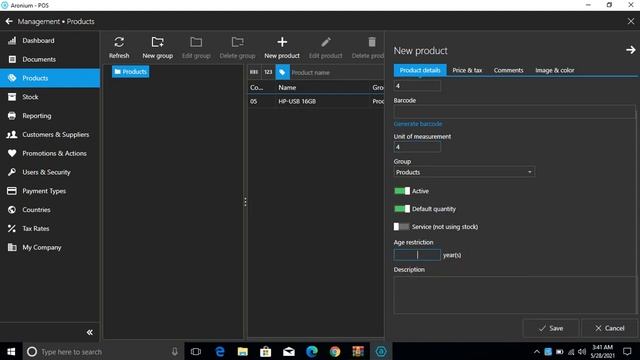The height and width of the screenshot is (360, 640).
Task: Switch to Comments tab
Action: [508, 70]
